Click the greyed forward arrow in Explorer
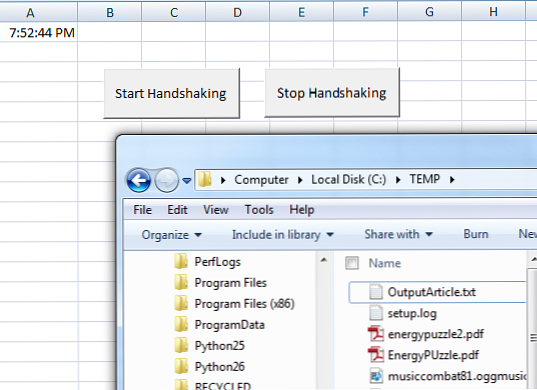 [x=166, y=180]
